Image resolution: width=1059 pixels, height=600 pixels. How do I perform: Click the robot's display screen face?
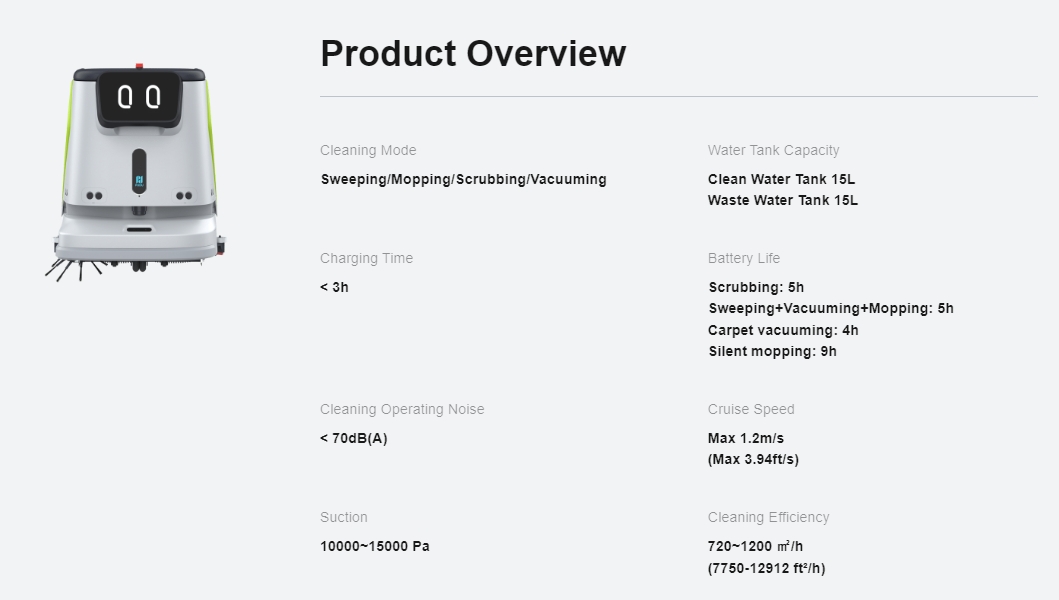(139, 99)
